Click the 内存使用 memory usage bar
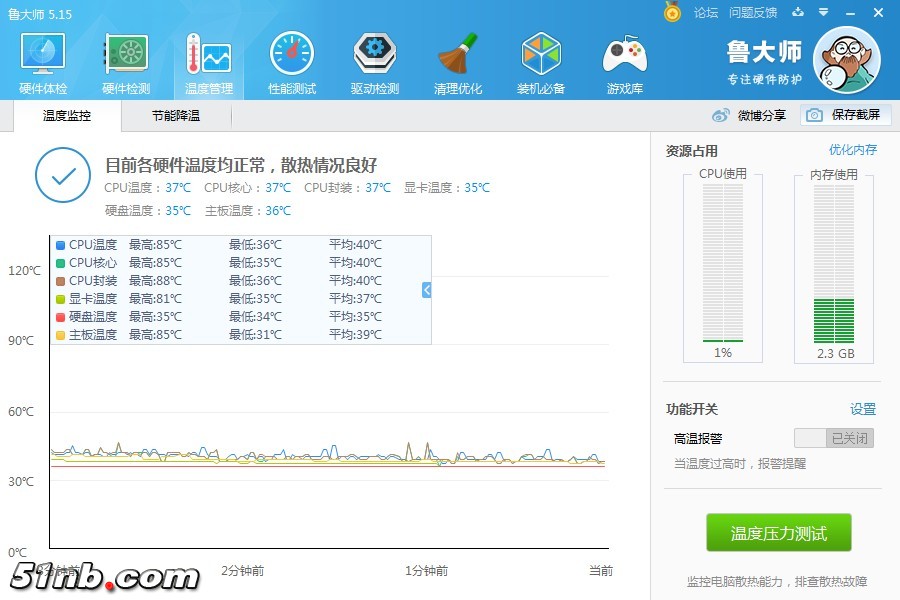Screen dimensions: 900x600 tap(833, 265)
